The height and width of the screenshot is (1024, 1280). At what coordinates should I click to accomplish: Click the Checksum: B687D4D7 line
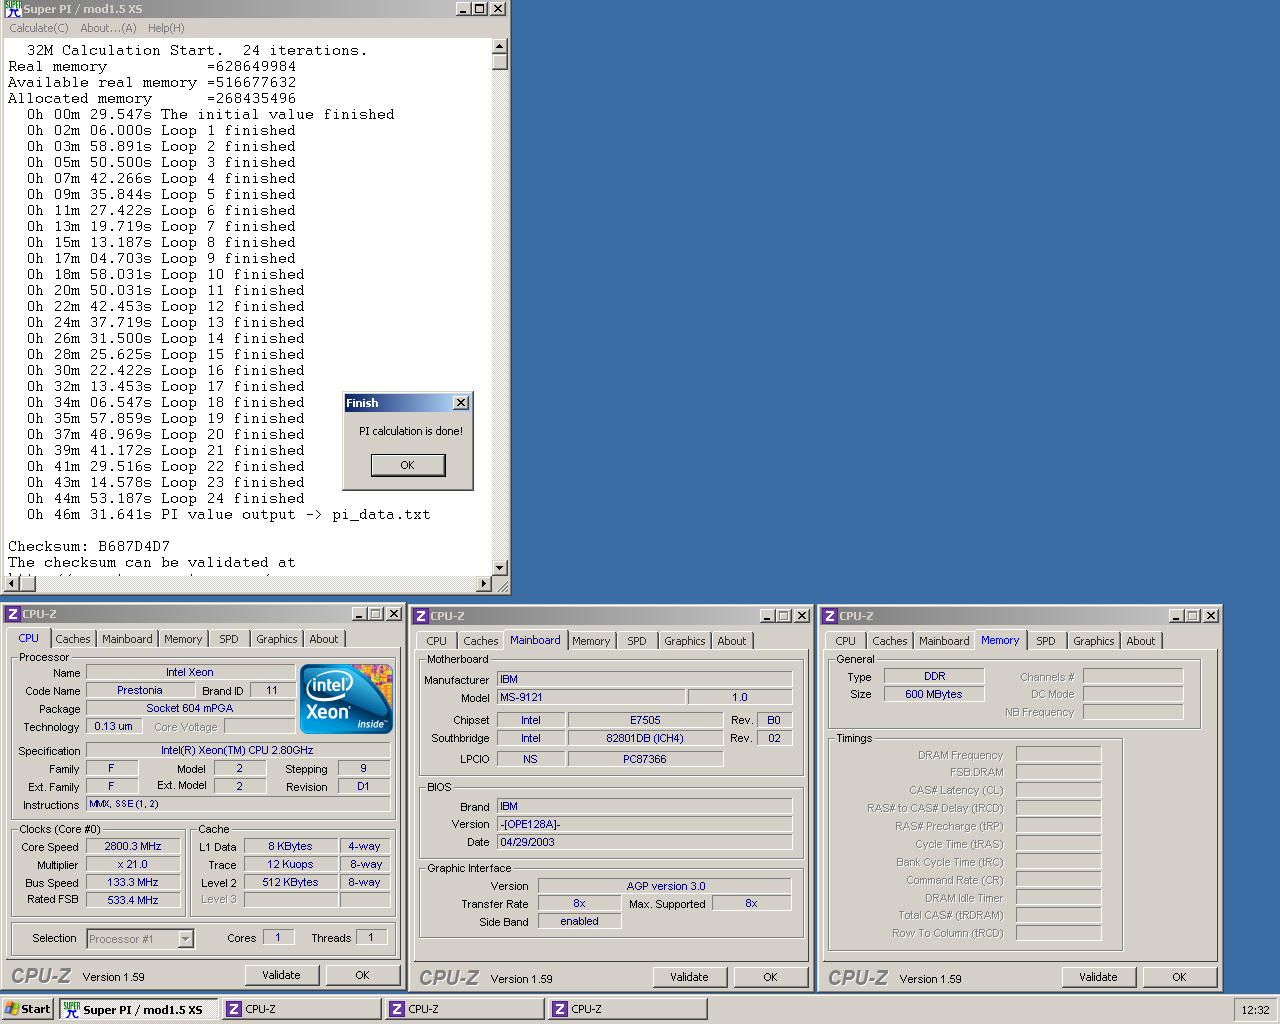click(89, 546)
